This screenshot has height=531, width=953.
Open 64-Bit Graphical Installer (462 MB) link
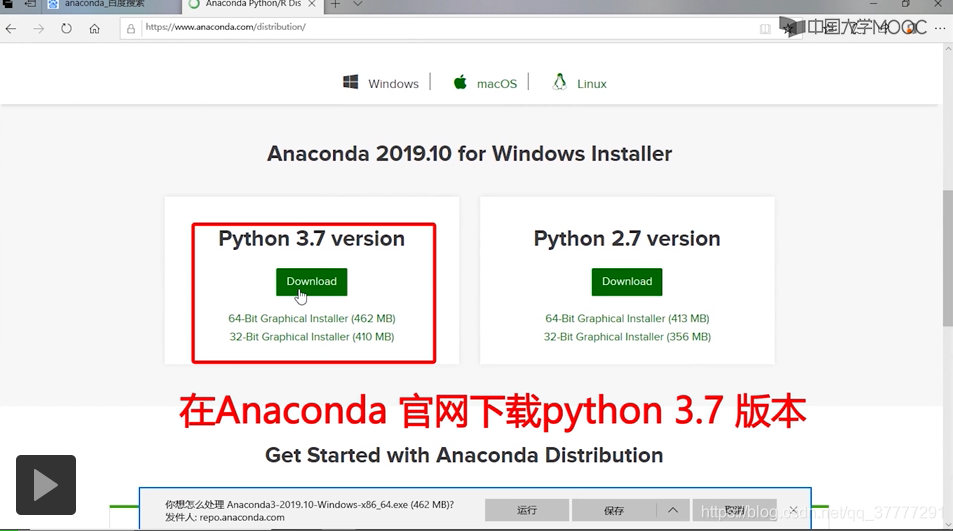312,318
